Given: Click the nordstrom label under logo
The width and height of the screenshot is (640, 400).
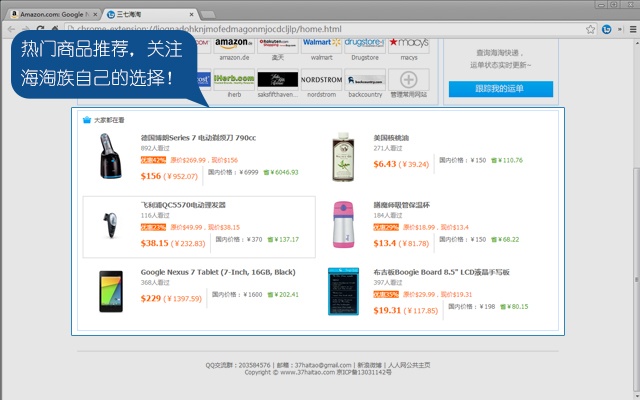Looking at the screenshot, I should [x=321, y=94].
